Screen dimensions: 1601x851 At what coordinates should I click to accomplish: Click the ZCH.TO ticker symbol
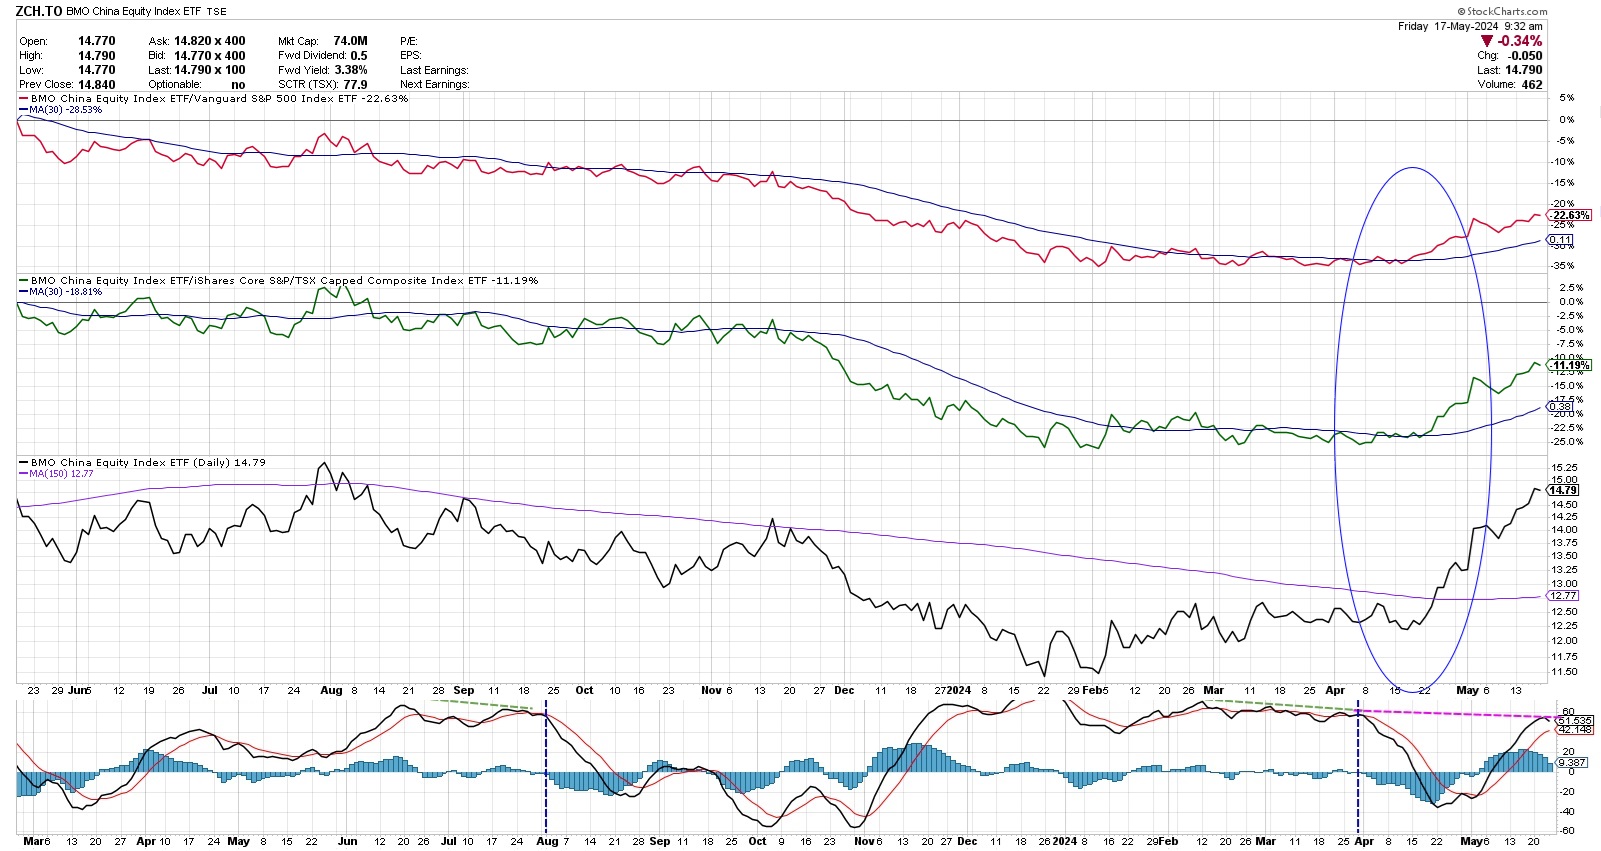pyautogui.click(x=39, y=11)
